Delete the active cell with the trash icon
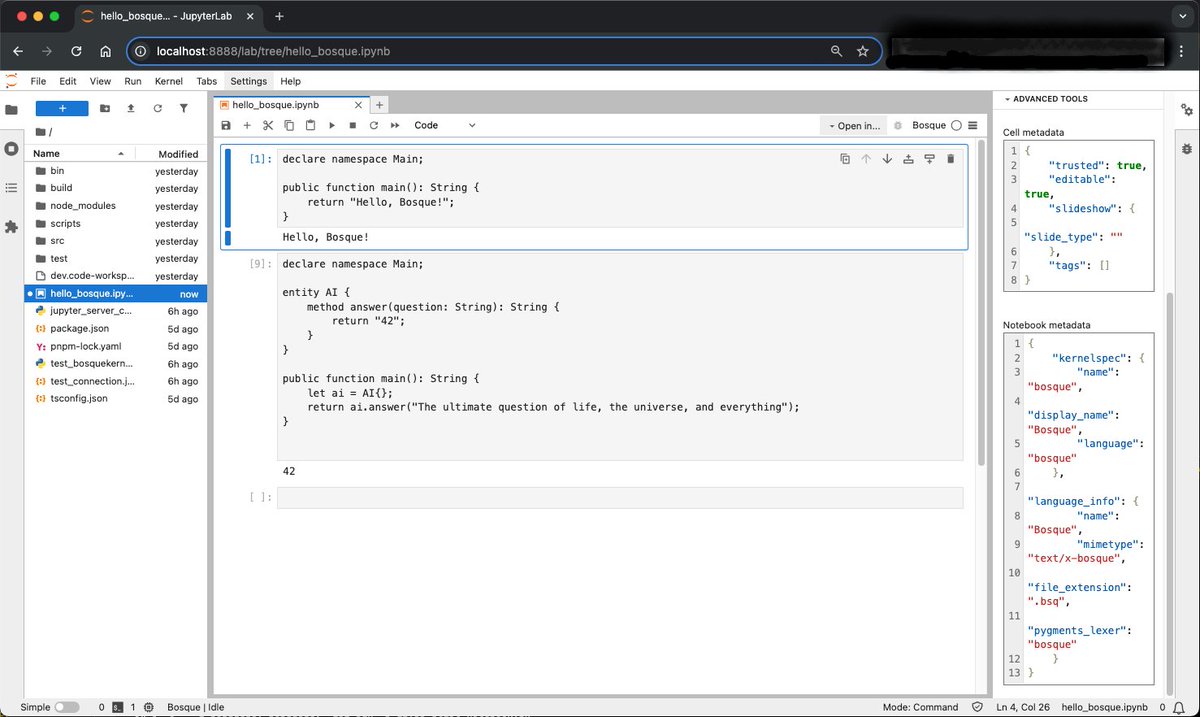 pyautogui.click(x=950, y=158)
